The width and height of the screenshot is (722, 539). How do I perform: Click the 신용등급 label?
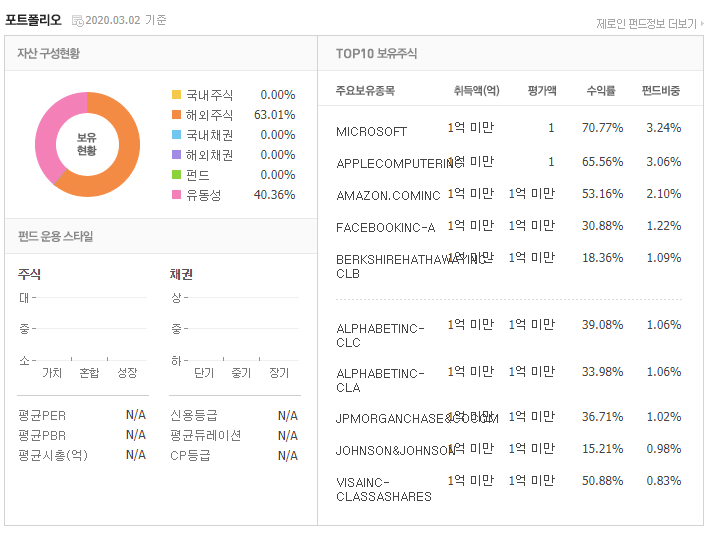(x=193, y=416)
